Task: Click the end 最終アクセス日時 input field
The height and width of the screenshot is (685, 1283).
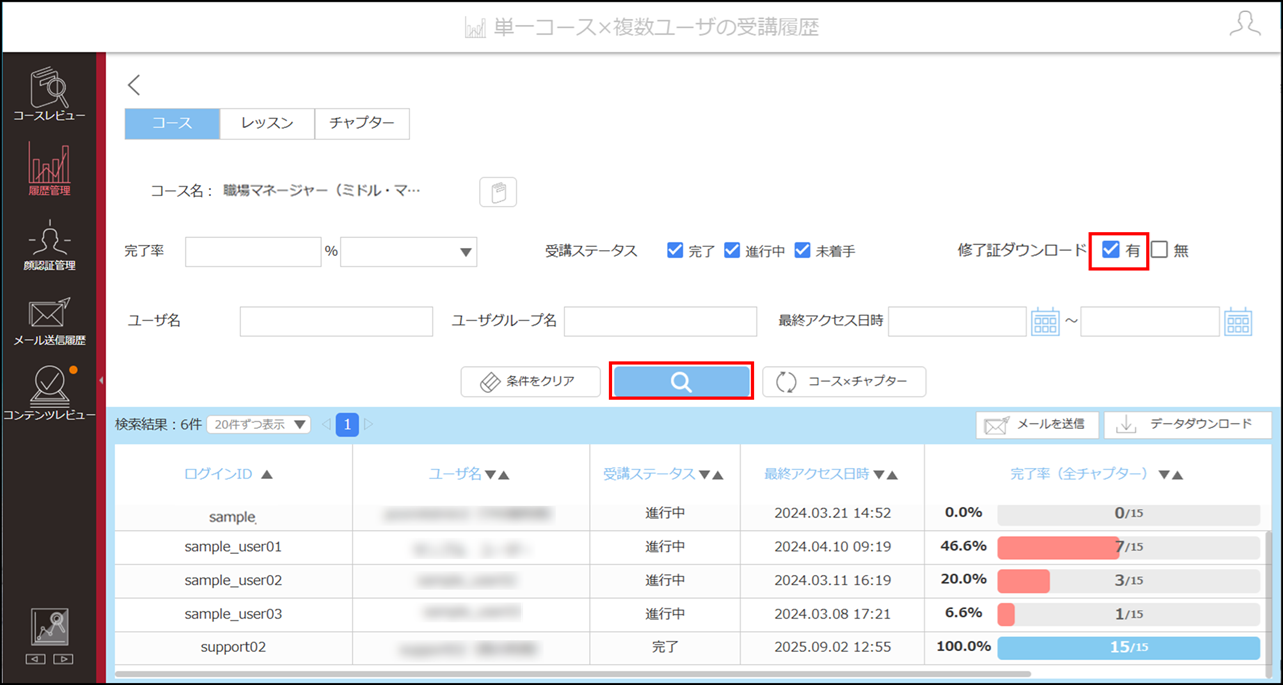Action: [1150, 322]
